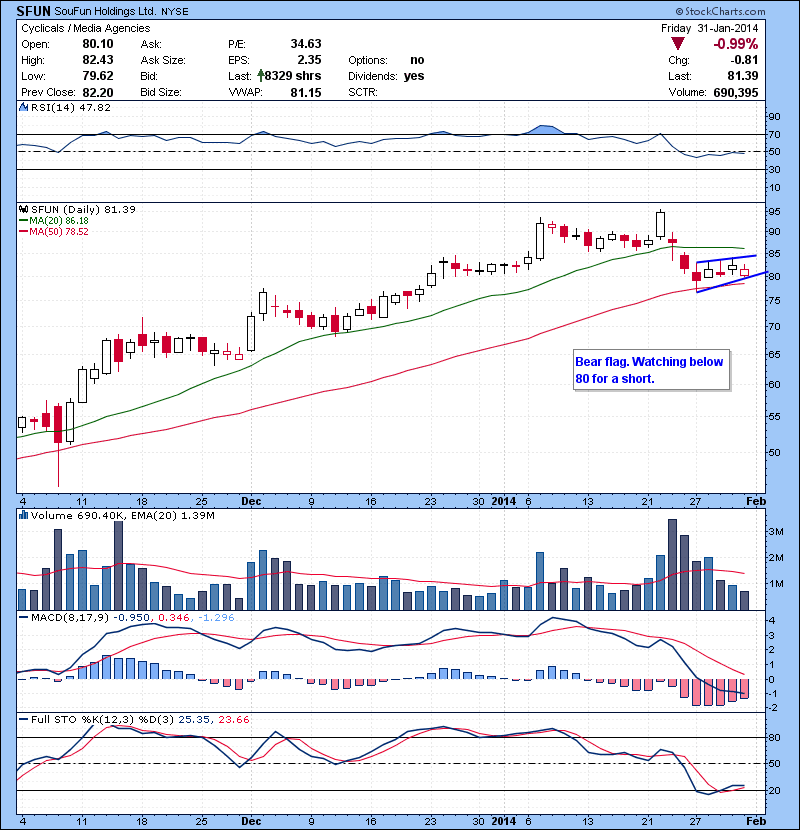Image resolution: width=800 pixels, height=830 pixels.
Task: Click the stochastic %K value 25.35
Action: click(193, 719)
